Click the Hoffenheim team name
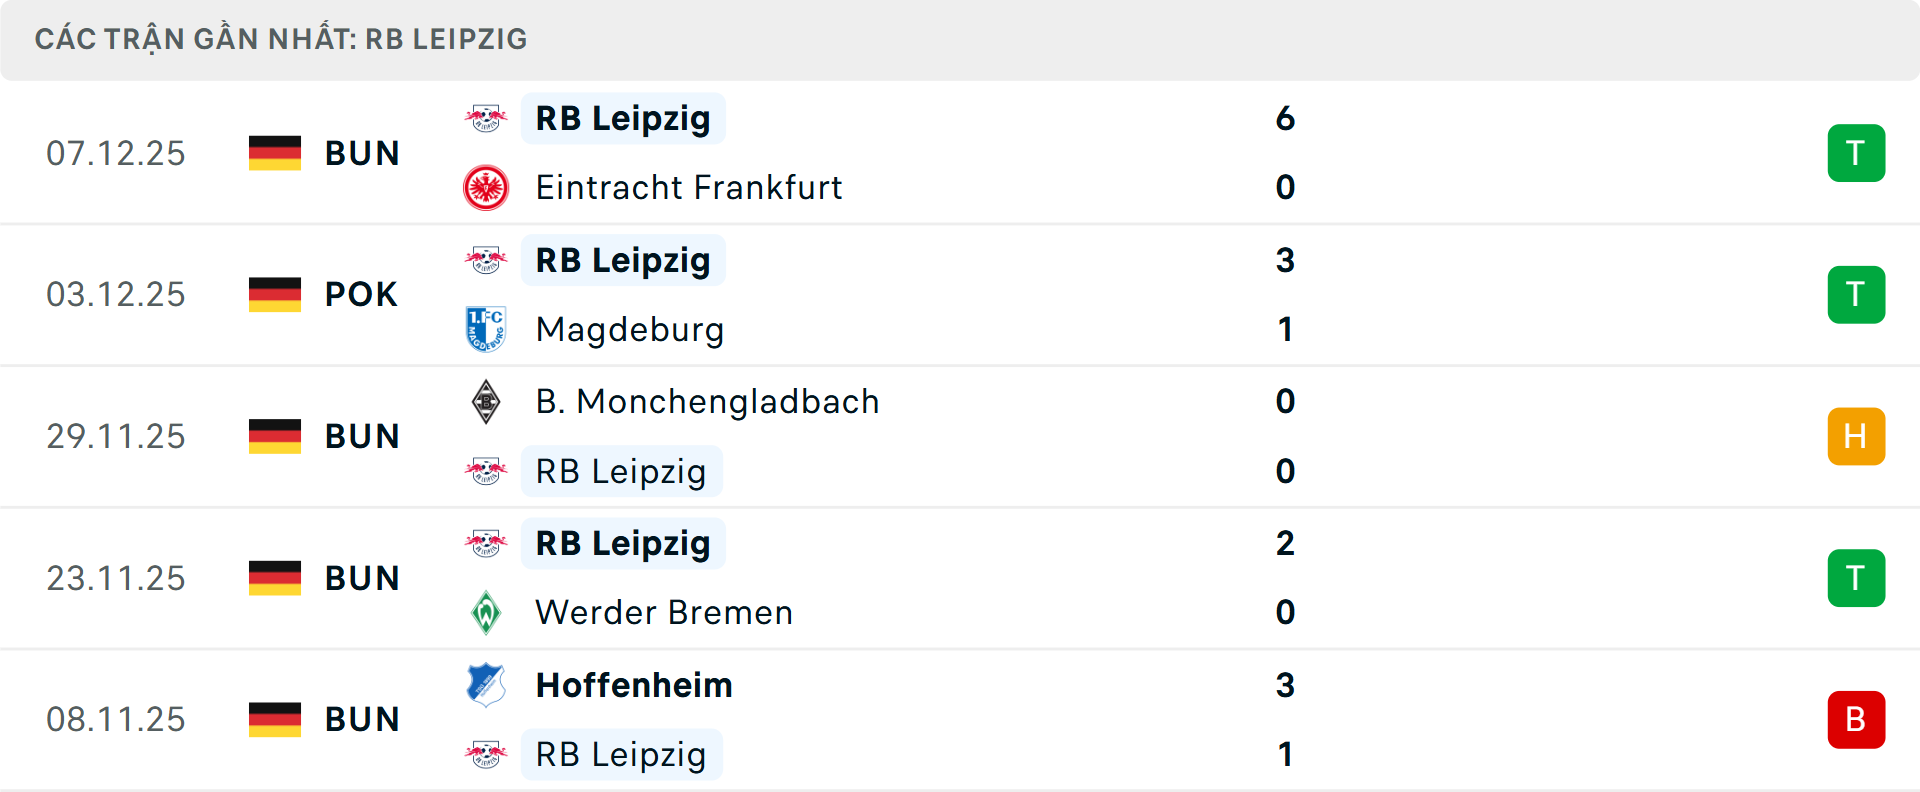This screenshot has height=792, width=1920. pyautogui.click(x=633, y=686)
